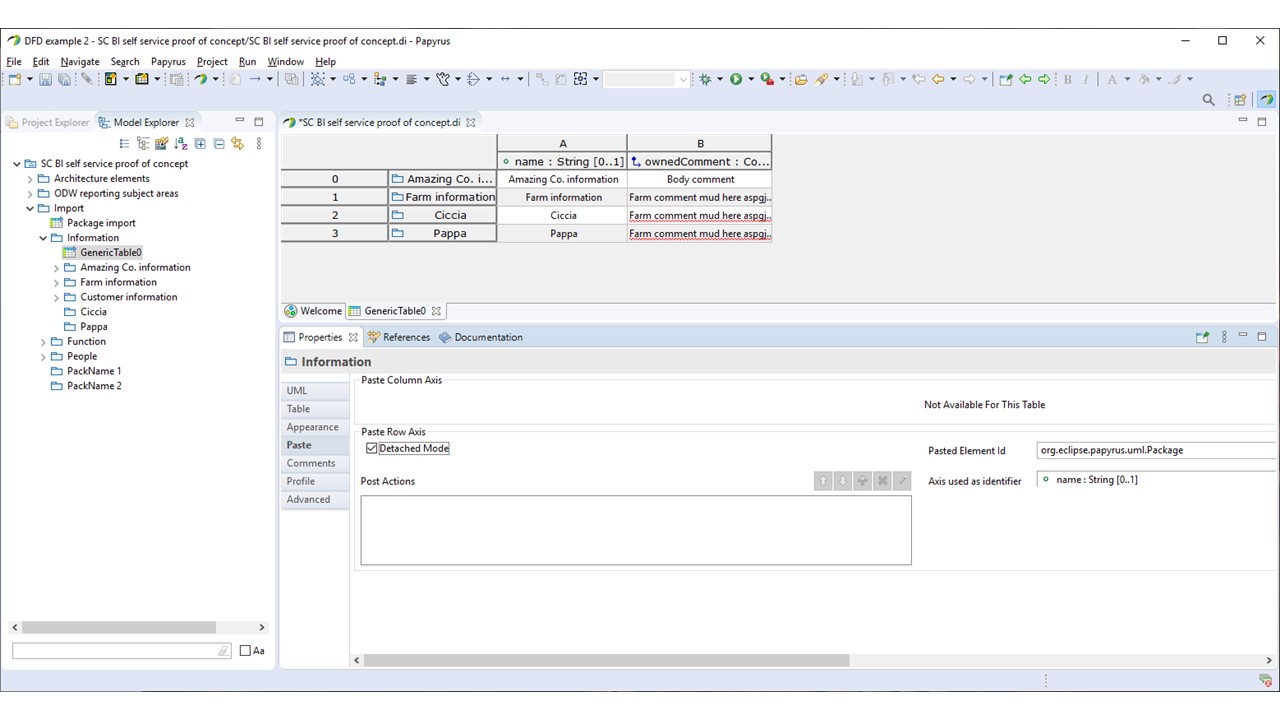
Task: Select the Table properties section
Action: tap(315, 409)
